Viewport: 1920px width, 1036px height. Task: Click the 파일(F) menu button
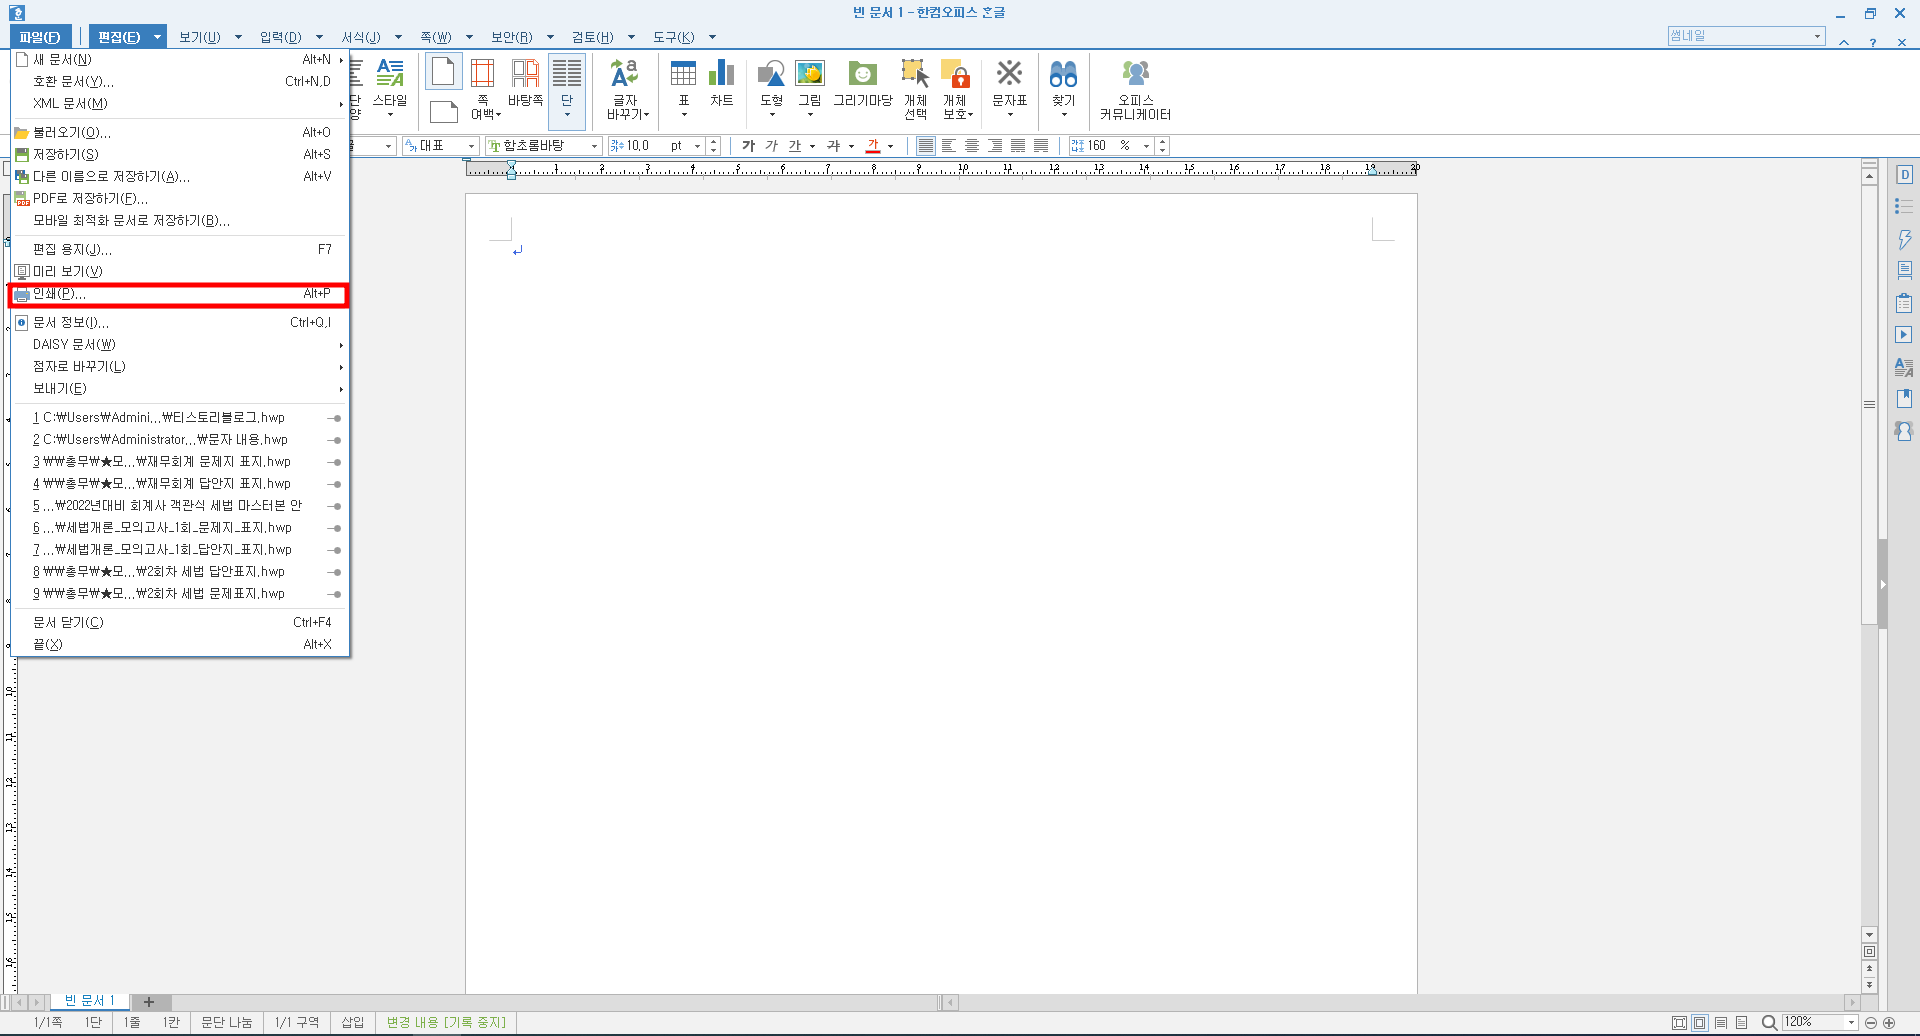coord(40,37)
